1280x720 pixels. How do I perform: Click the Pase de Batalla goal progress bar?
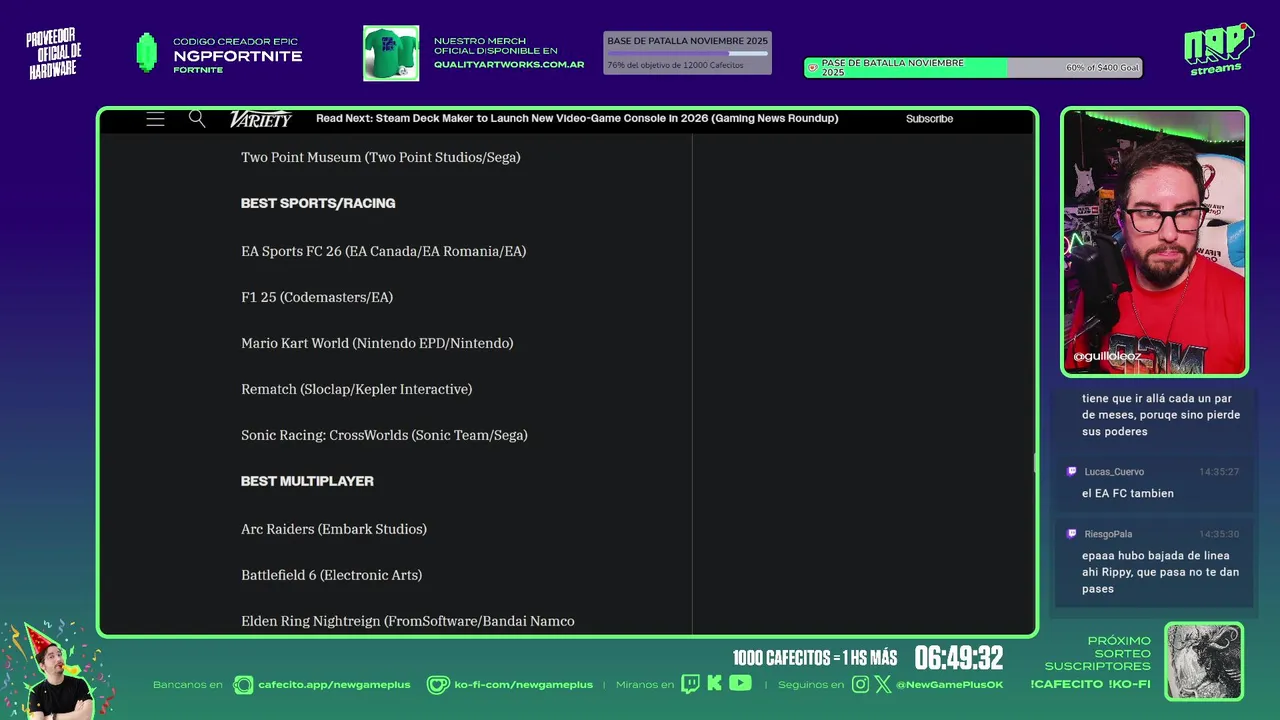click(x=973, y=67)
